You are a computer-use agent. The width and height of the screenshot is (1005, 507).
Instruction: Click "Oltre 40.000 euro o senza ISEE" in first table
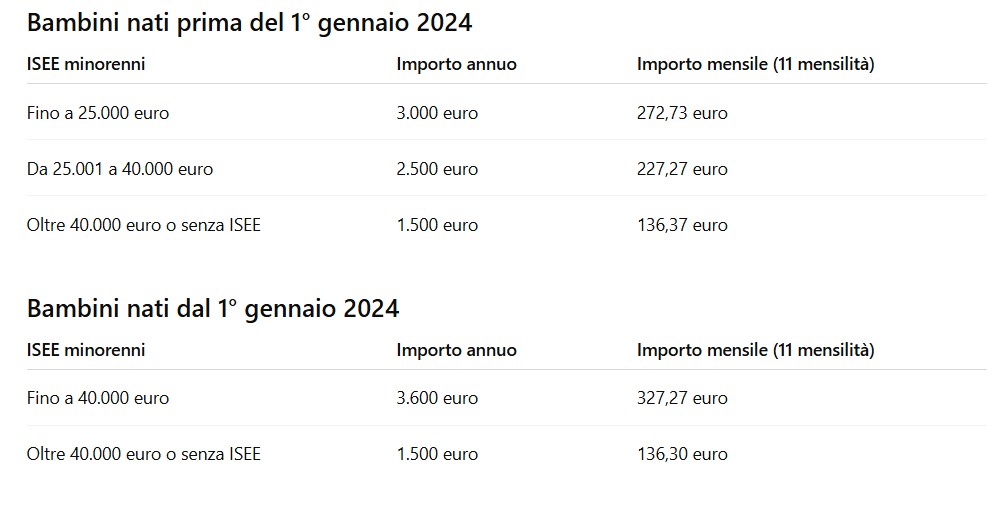pos(144,225)
